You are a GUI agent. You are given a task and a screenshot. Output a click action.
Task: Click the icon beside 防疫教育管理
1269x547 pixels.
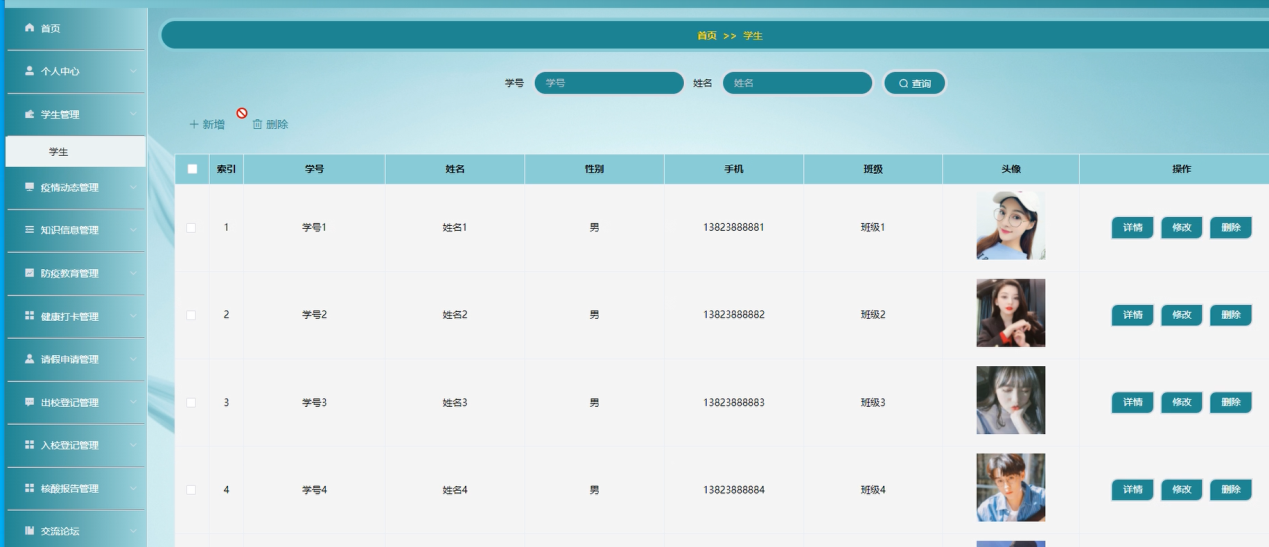pyautogui.click(x=29, y=273)
